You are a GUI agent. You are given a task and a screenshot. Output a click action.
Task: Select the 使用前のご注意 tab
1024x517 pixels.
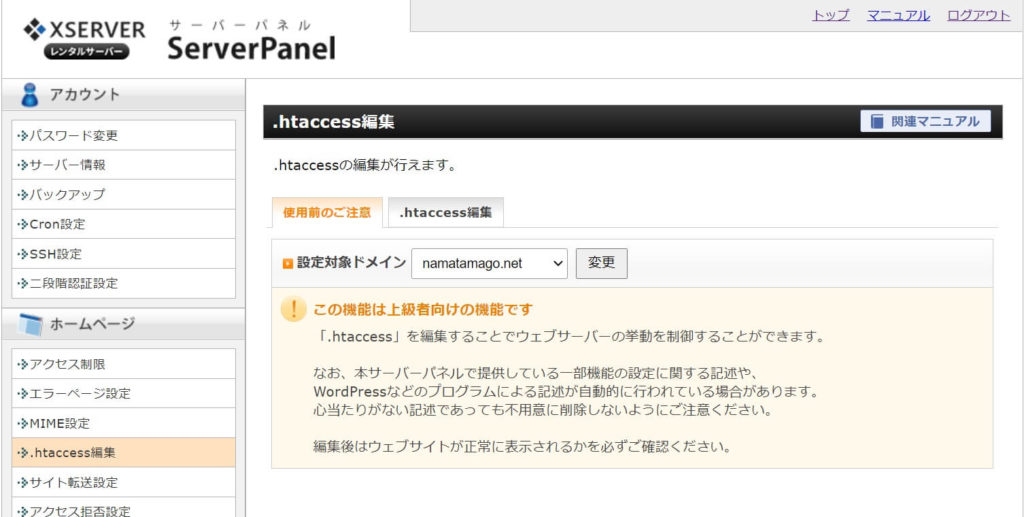(x=327, y=213)
